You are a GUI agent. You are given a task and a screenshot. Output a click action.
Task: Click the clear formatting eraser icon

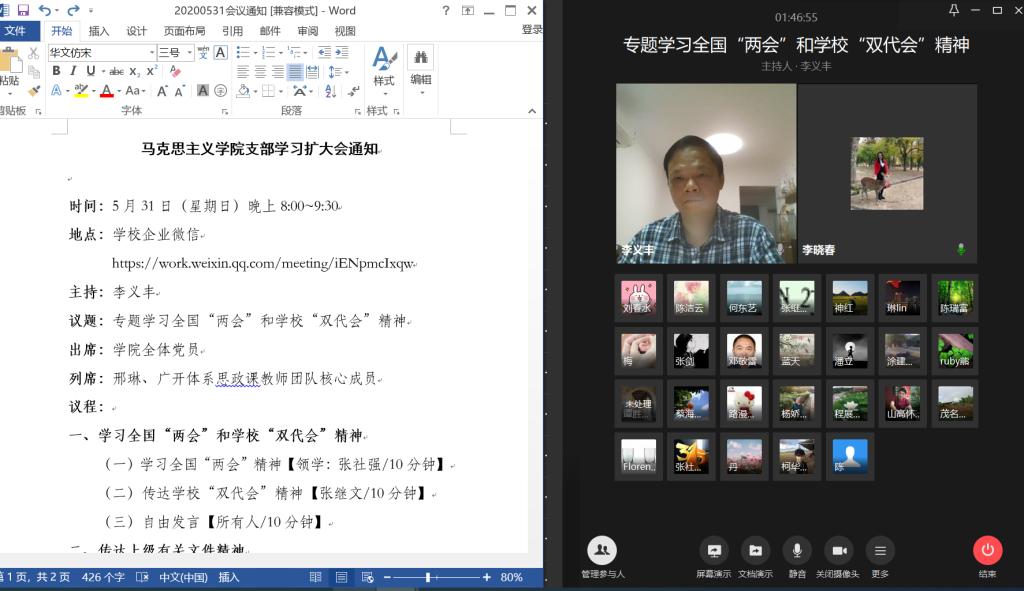(x=176, y=71)
